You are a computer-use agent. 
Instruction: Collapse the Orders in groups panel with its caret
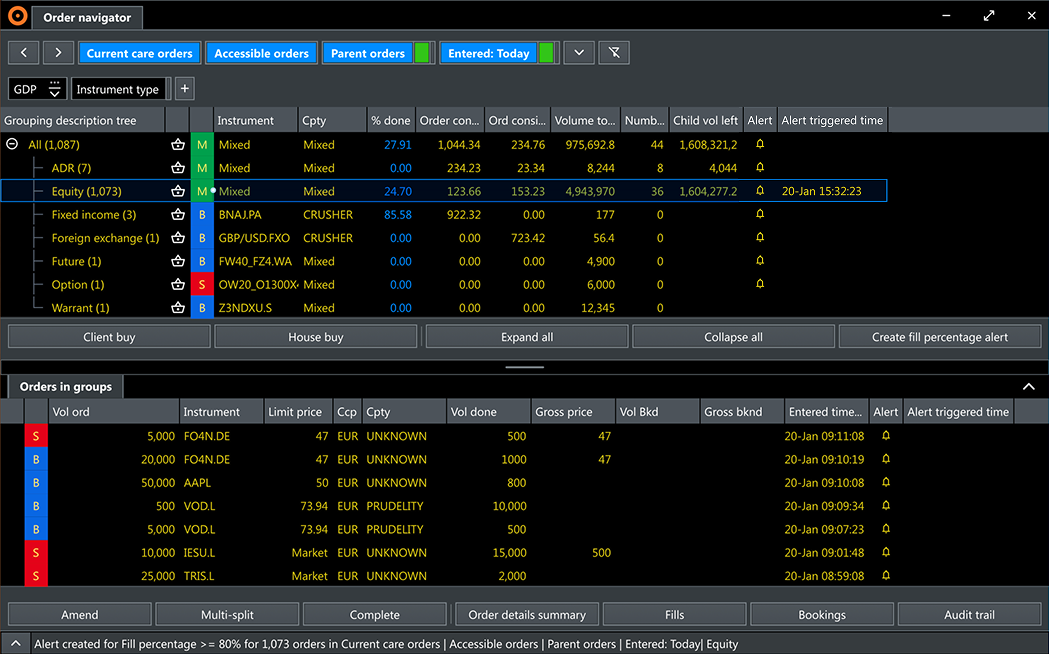point(1028,386)
